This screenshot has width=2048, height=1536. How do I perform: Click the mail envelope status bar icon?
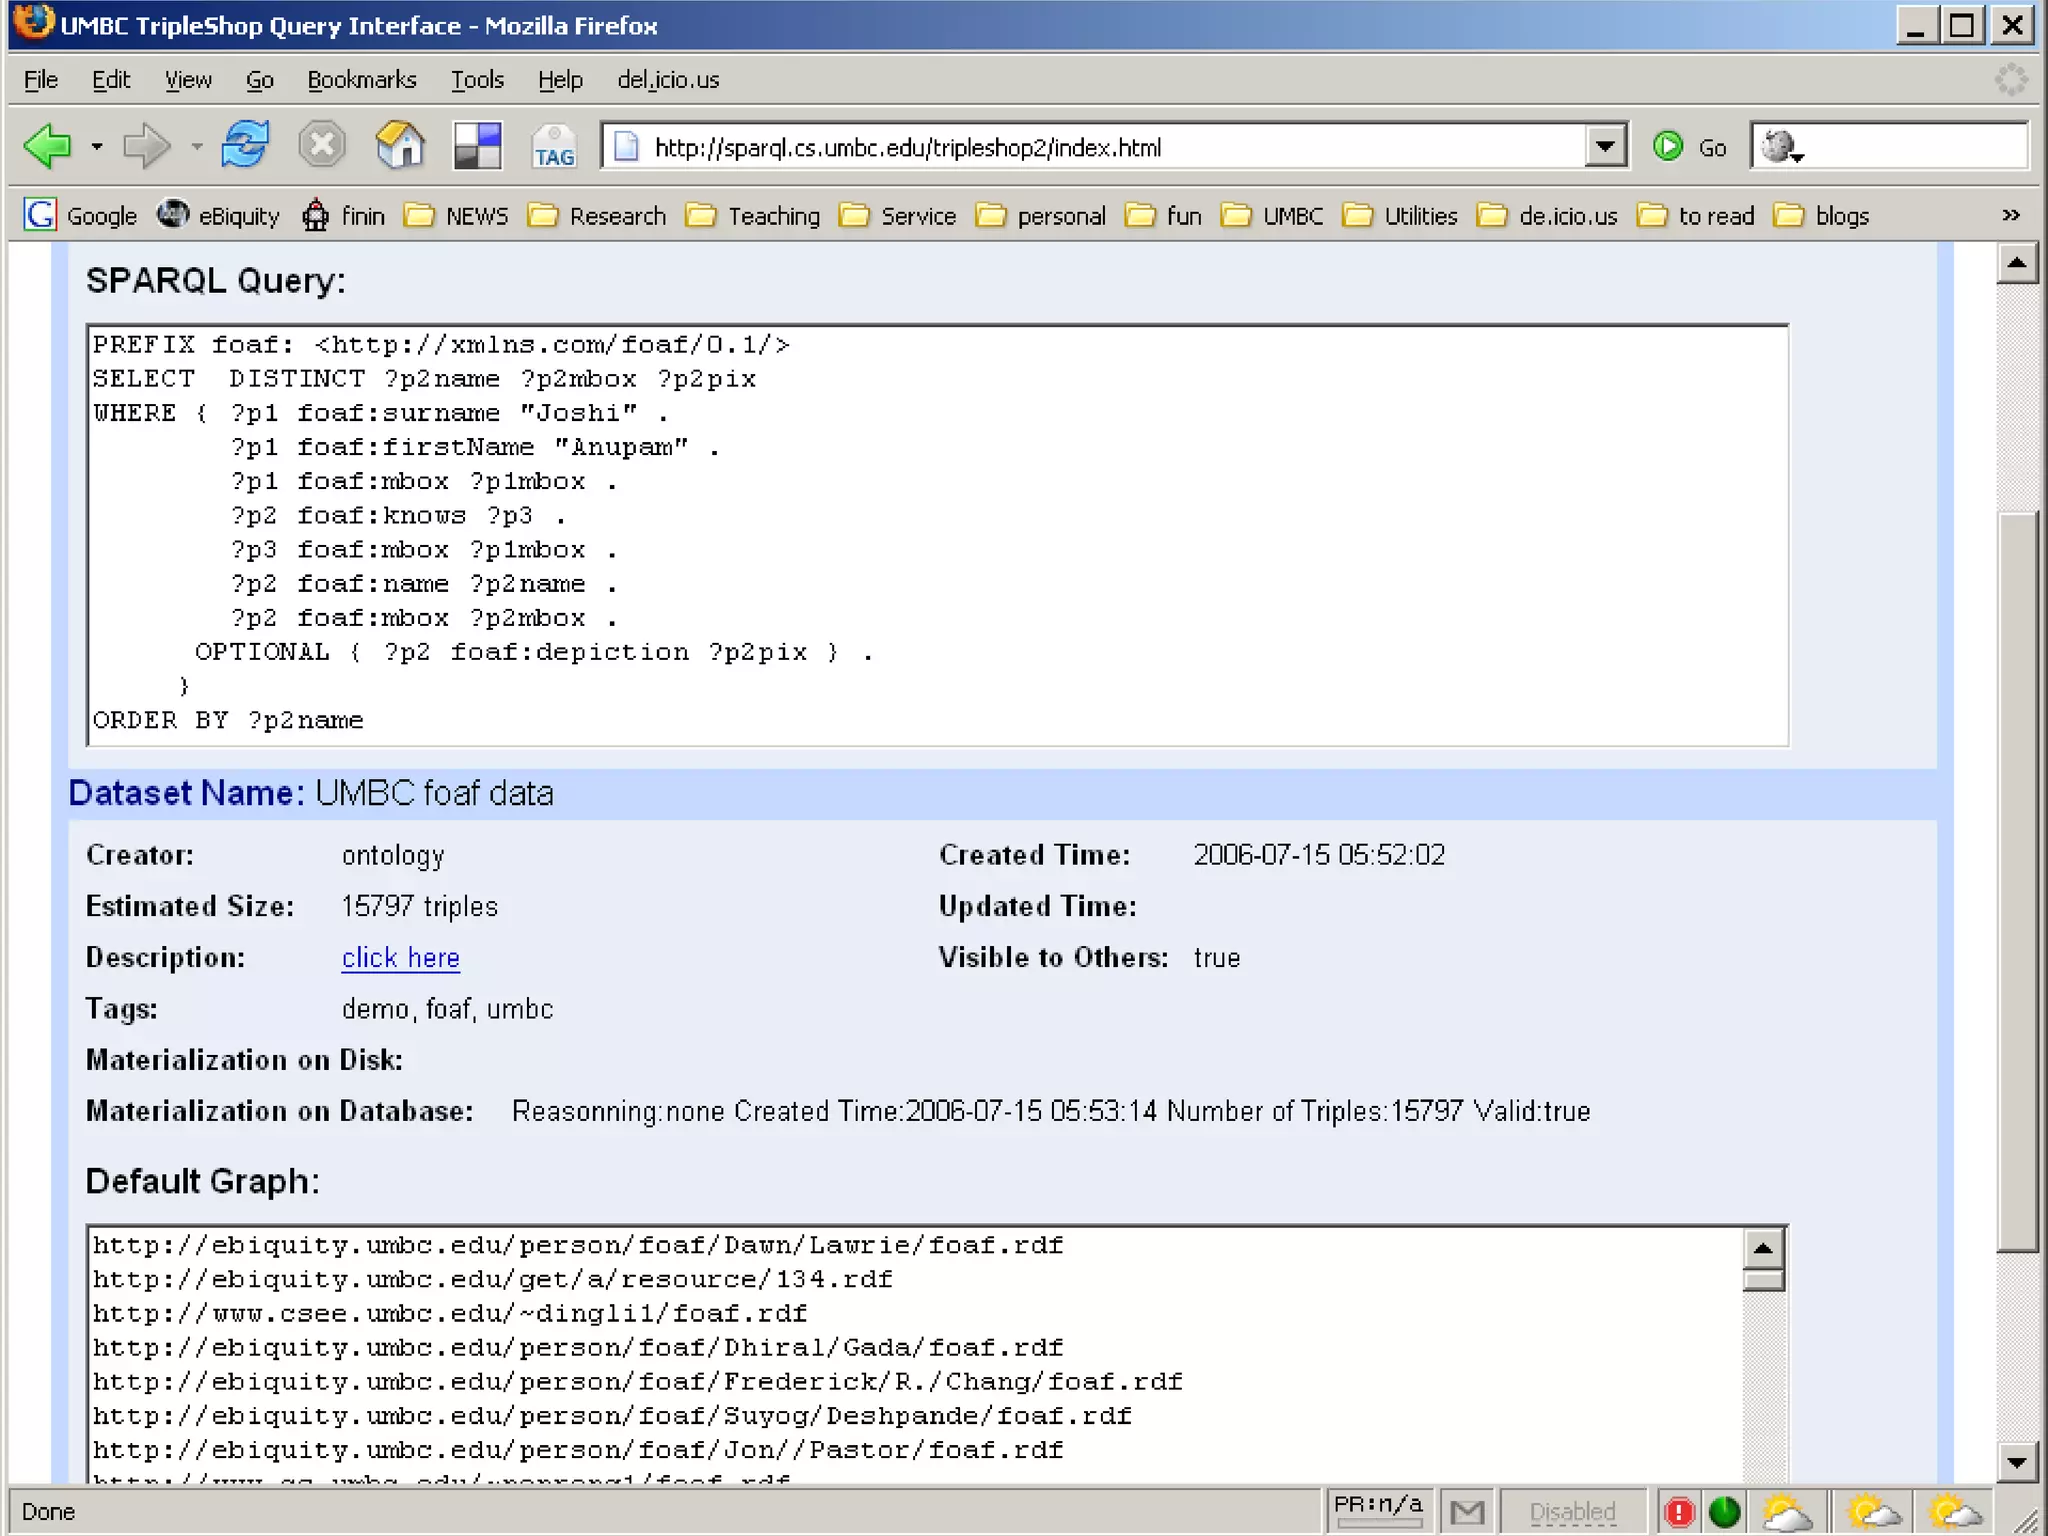[x=1467, y=1511]
